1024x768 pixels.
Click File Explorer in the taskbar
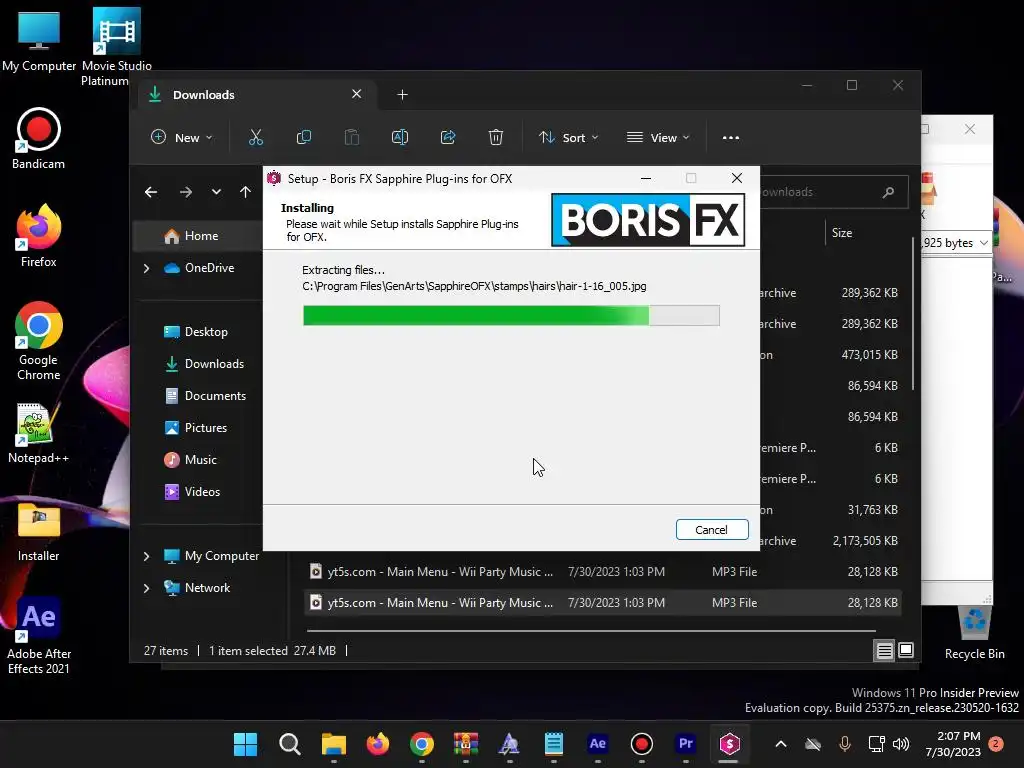pyautogui.click(x=334, y=744)
